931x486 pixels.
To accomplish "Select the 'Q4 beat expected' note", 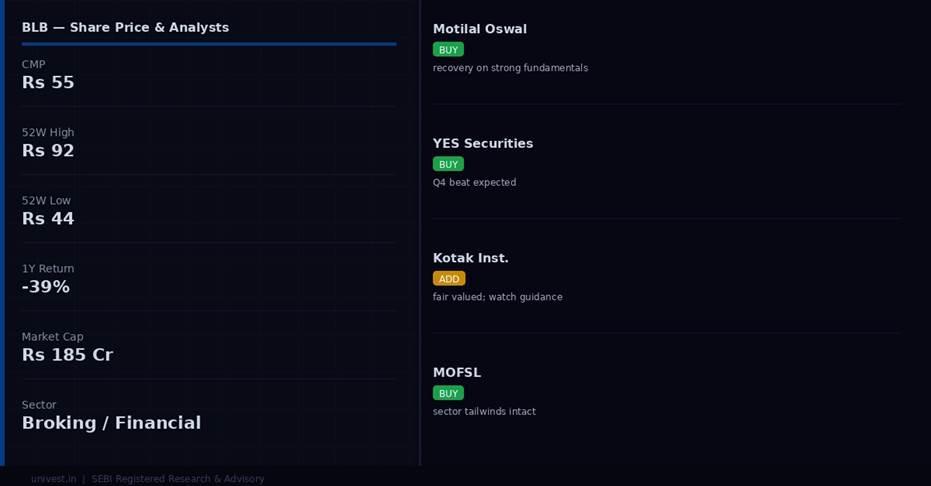I will pyautogui.click(x=474, y=183).
